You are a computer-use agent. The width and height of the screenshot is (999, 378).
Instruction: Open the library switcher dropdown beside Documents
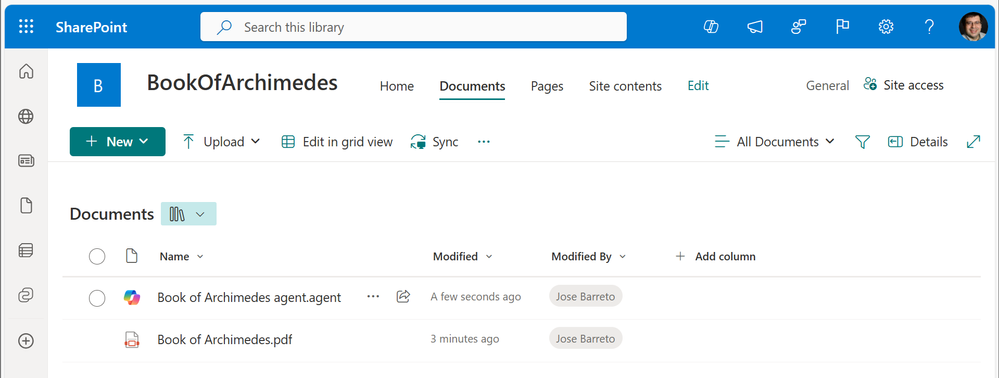coord(189,214)
